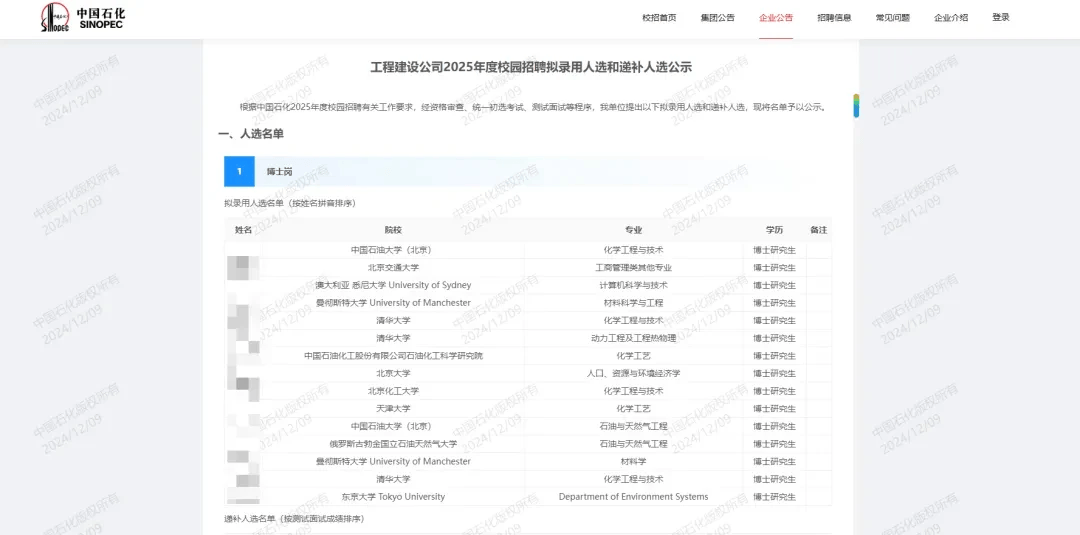Viewport: 1080px width, 535px height.
Task: Click the 登录 link
Action: (x=1001, y=18)
